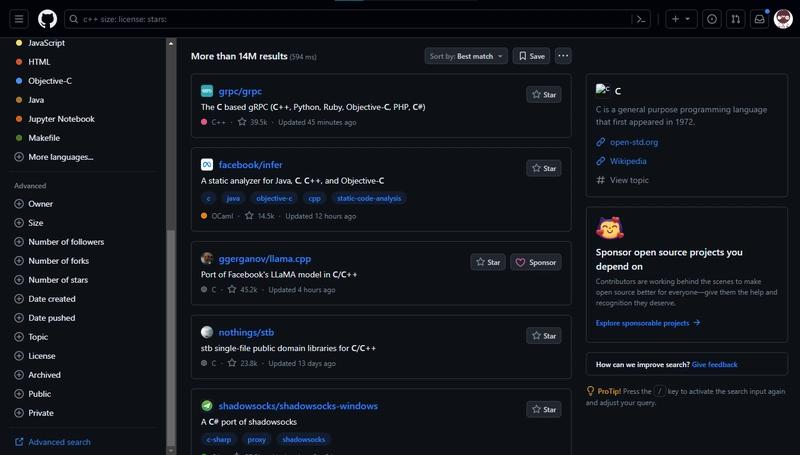Open facebook/infer repository
The height and width of the screenshot is (455, 800).
tap(250, 165)
